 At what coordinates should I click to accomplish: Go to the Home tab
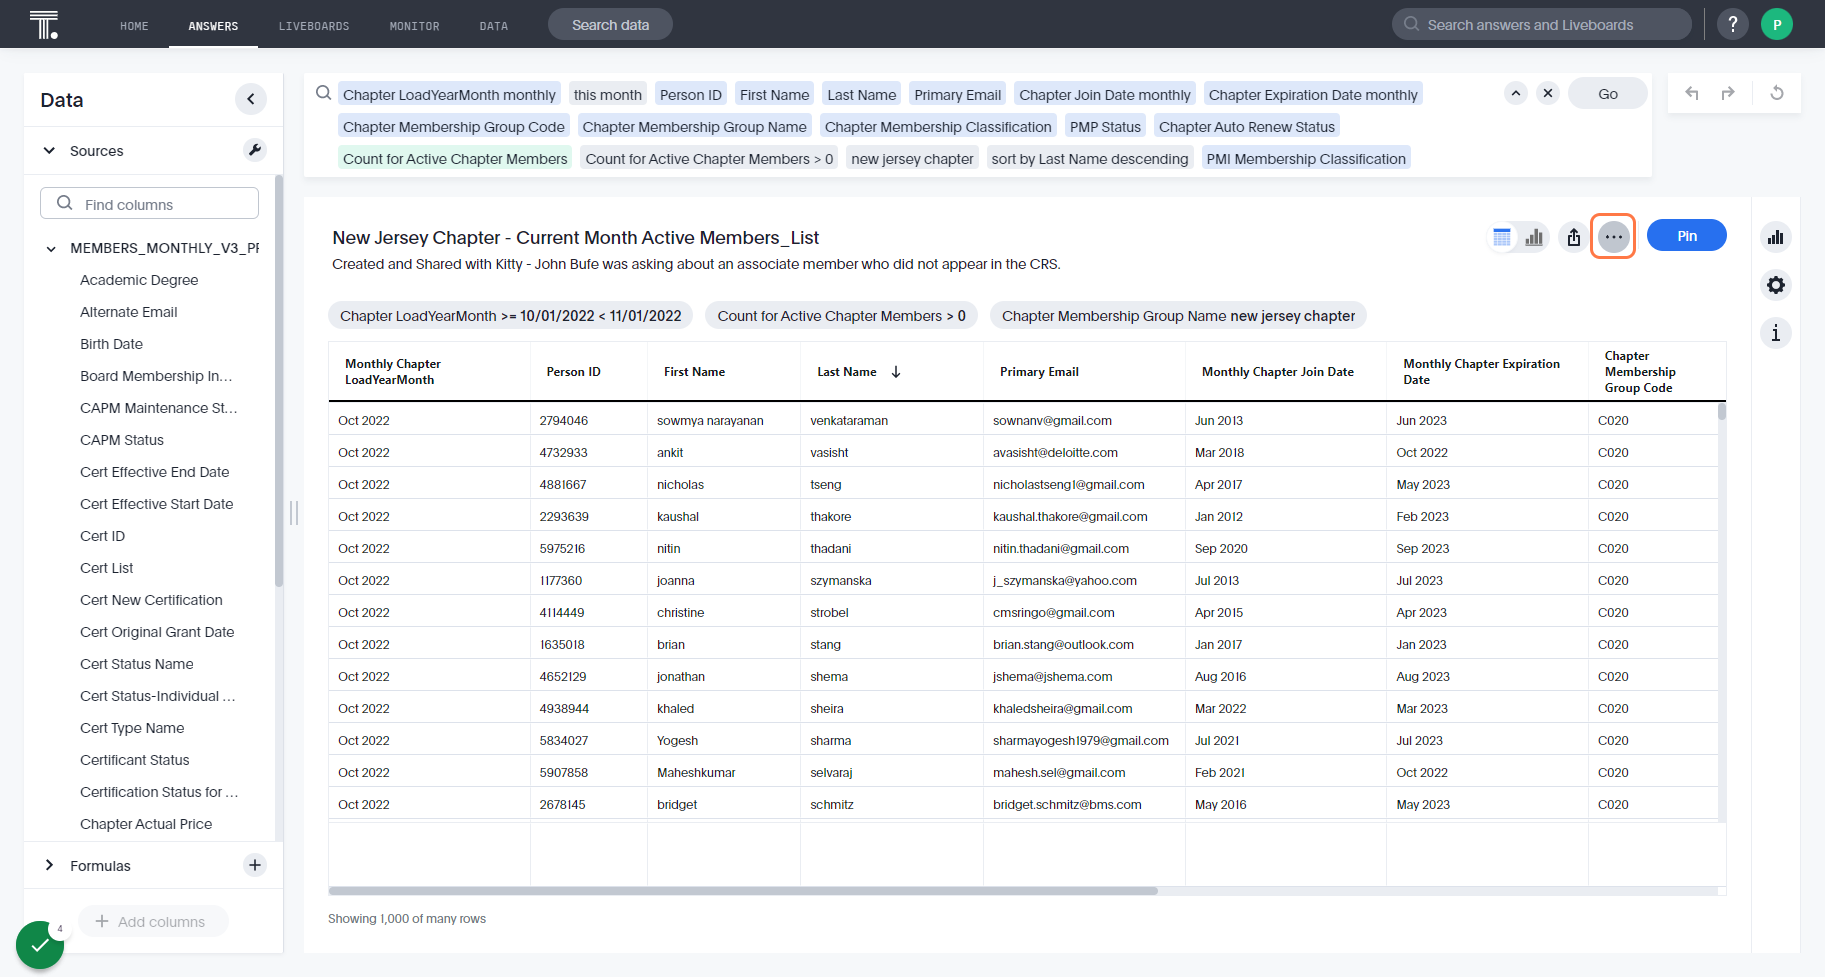[x=134, y=26]
